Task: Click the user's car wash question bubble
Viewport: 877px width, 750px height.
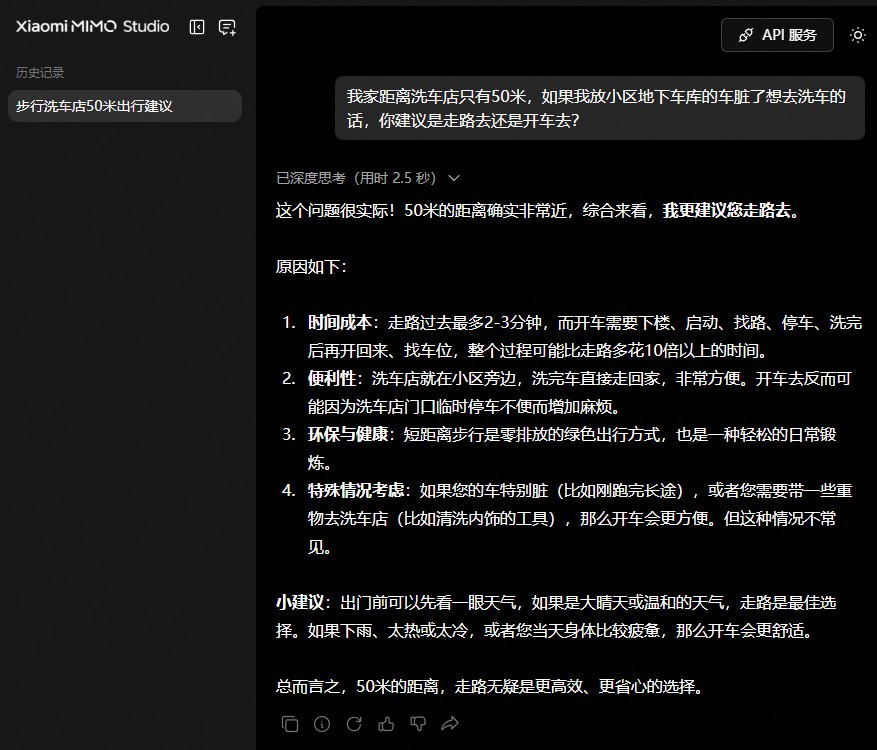Action: [598, 108]
